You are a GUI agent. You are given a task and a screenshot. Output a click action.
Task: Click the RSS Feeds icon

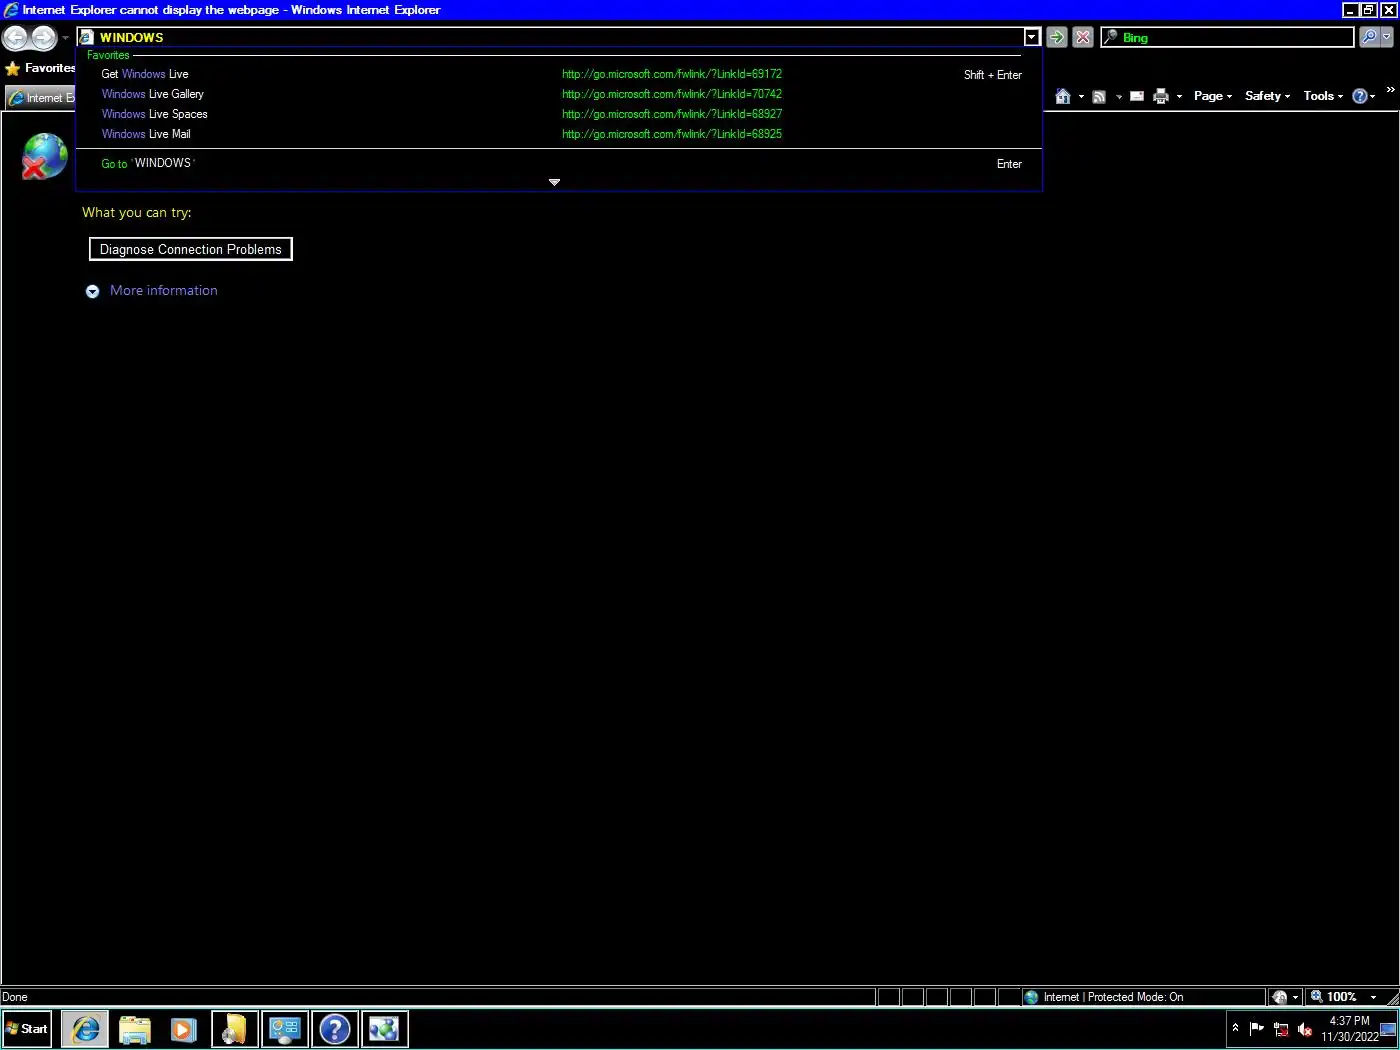(1099, 96)
